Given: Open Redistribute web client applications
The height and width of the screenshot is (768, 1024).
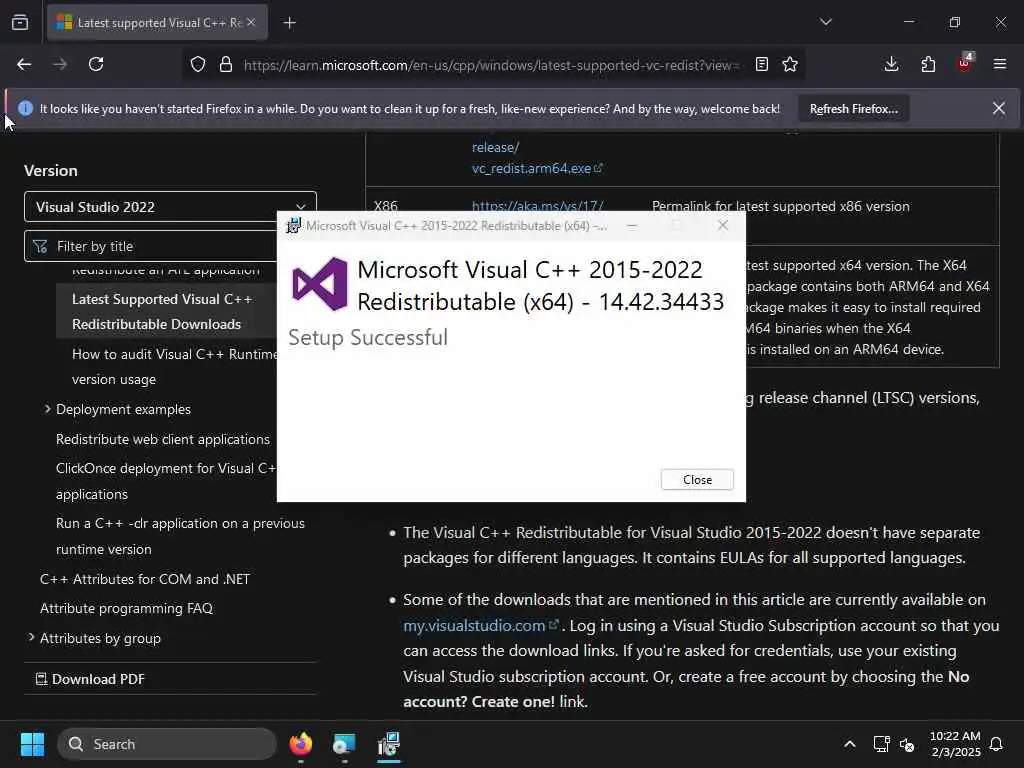Looking at the screenshot, I should (x=163, y=439).
